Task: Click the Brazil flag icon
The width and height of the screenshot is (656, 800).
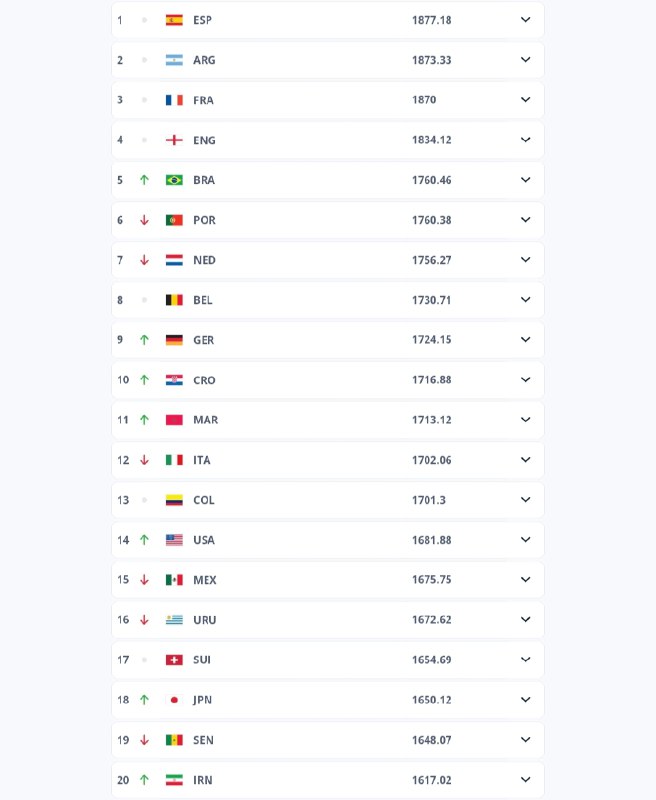Action: 174,180
